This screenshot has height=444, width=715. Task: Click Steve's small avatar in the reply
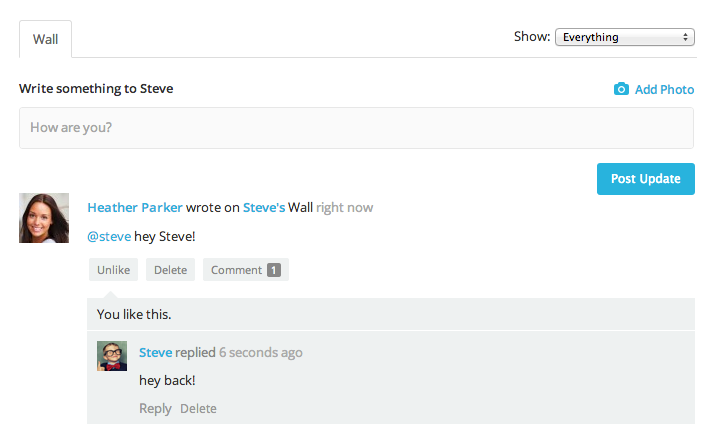point(112,356)
